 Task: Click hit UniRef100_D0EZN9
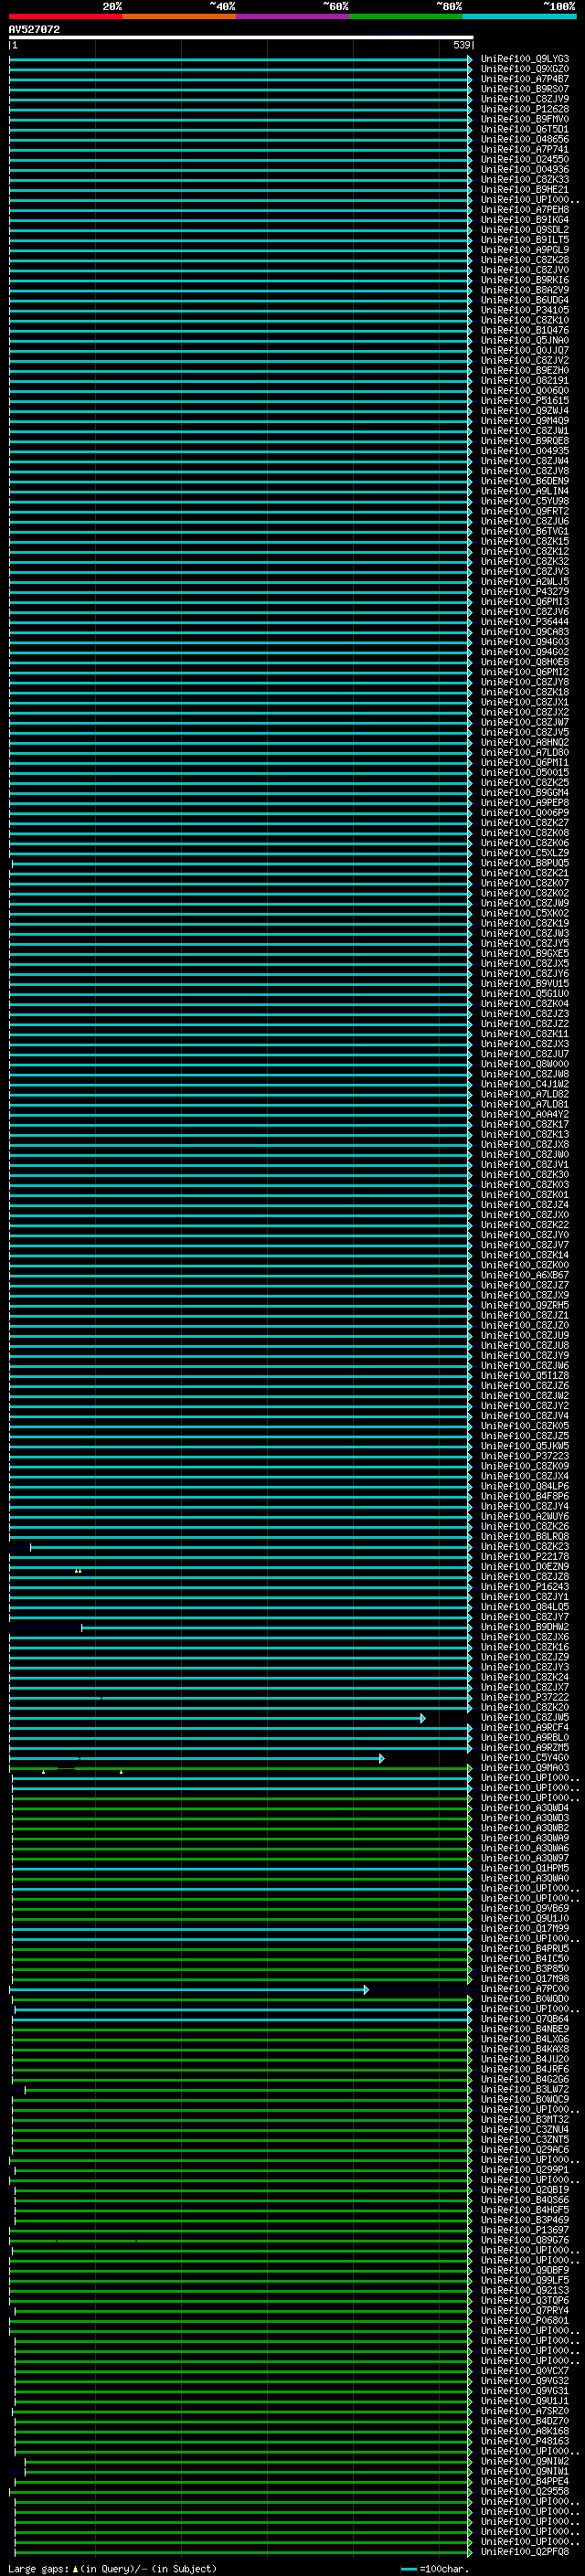pyautogui.click(x=524, y=1567)
